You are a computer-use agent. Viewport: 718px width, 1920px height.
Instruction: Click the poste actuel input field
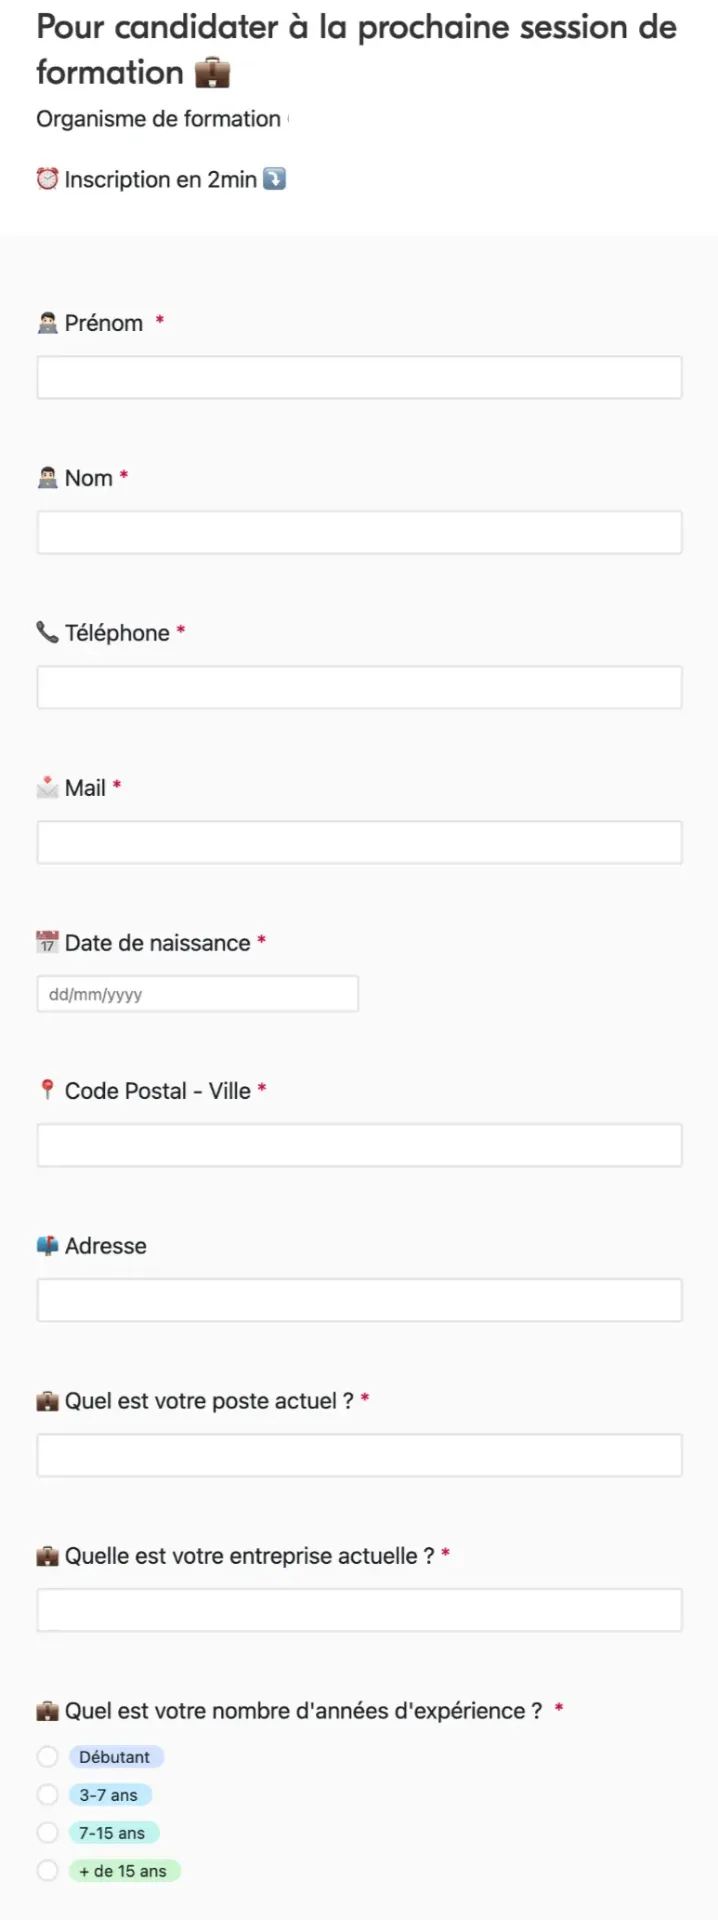[x=358, y=1455]
